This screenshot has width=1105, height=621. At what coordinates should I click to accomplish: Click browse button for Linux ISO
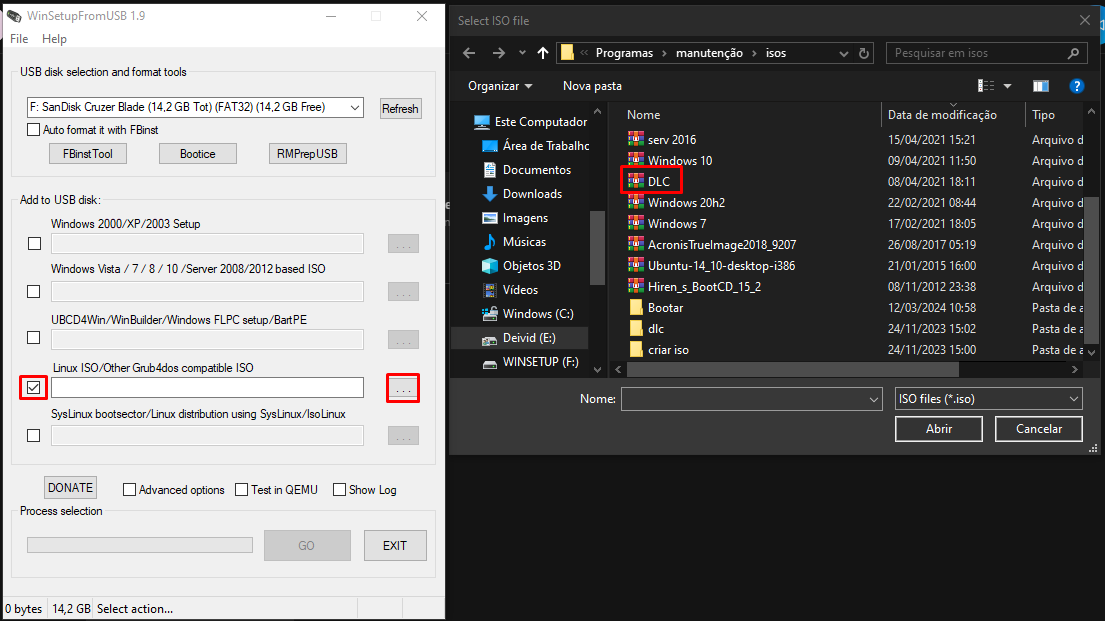click(x=403, y=388)
